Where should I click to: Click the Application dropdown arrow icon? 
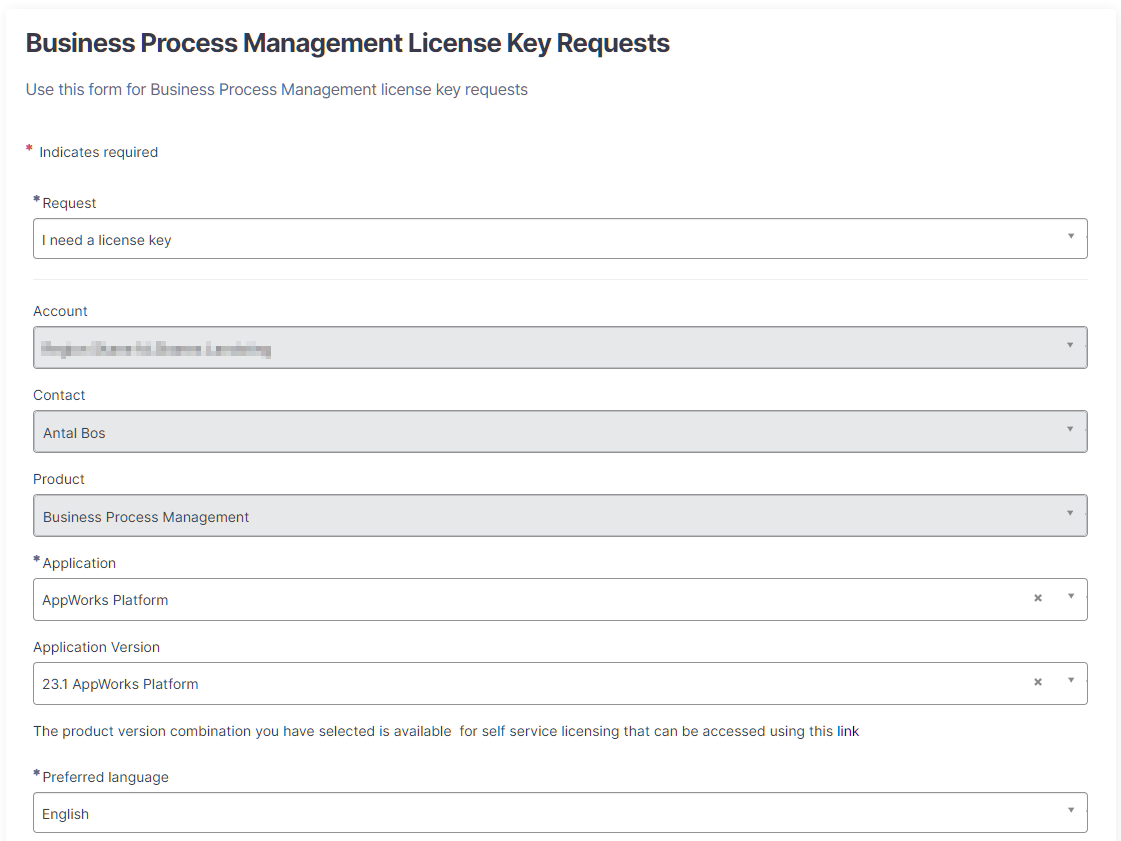tap(1070, 597)
